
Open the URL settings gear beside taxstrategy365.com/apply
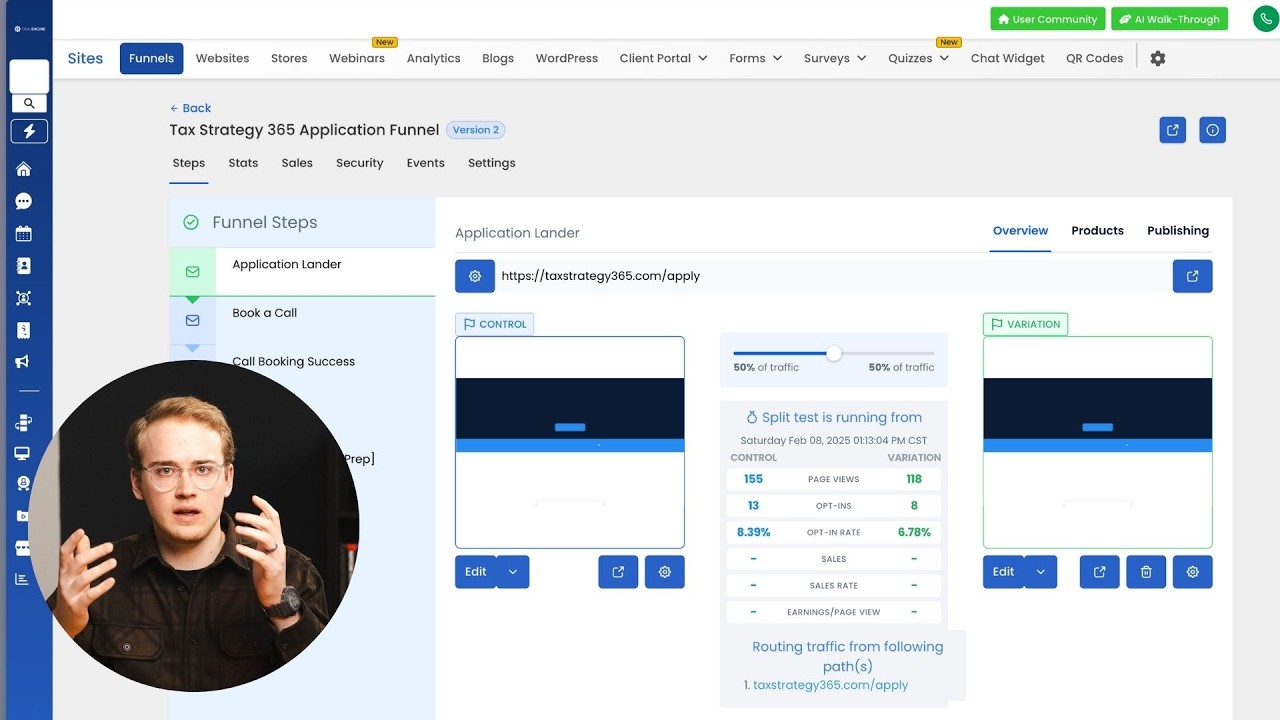[x=475, y=276]
